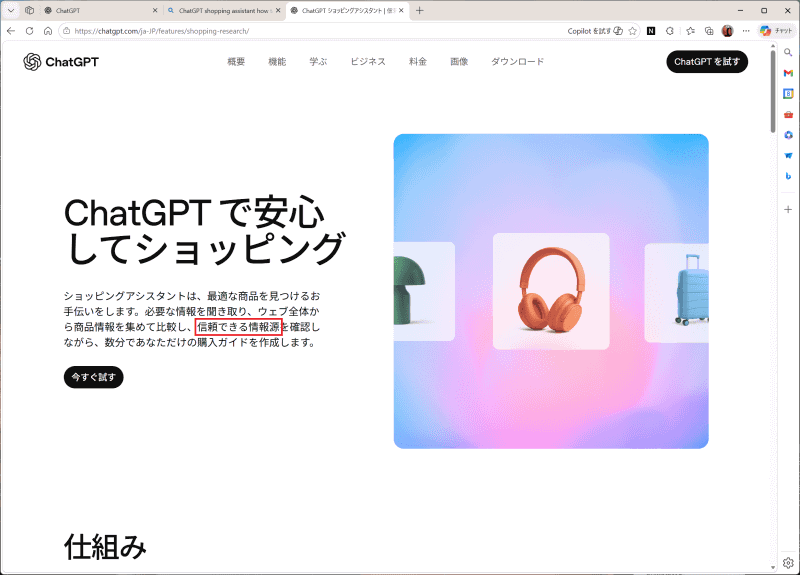Open the favorites list
800x575 pixels.
click(690, 31)
